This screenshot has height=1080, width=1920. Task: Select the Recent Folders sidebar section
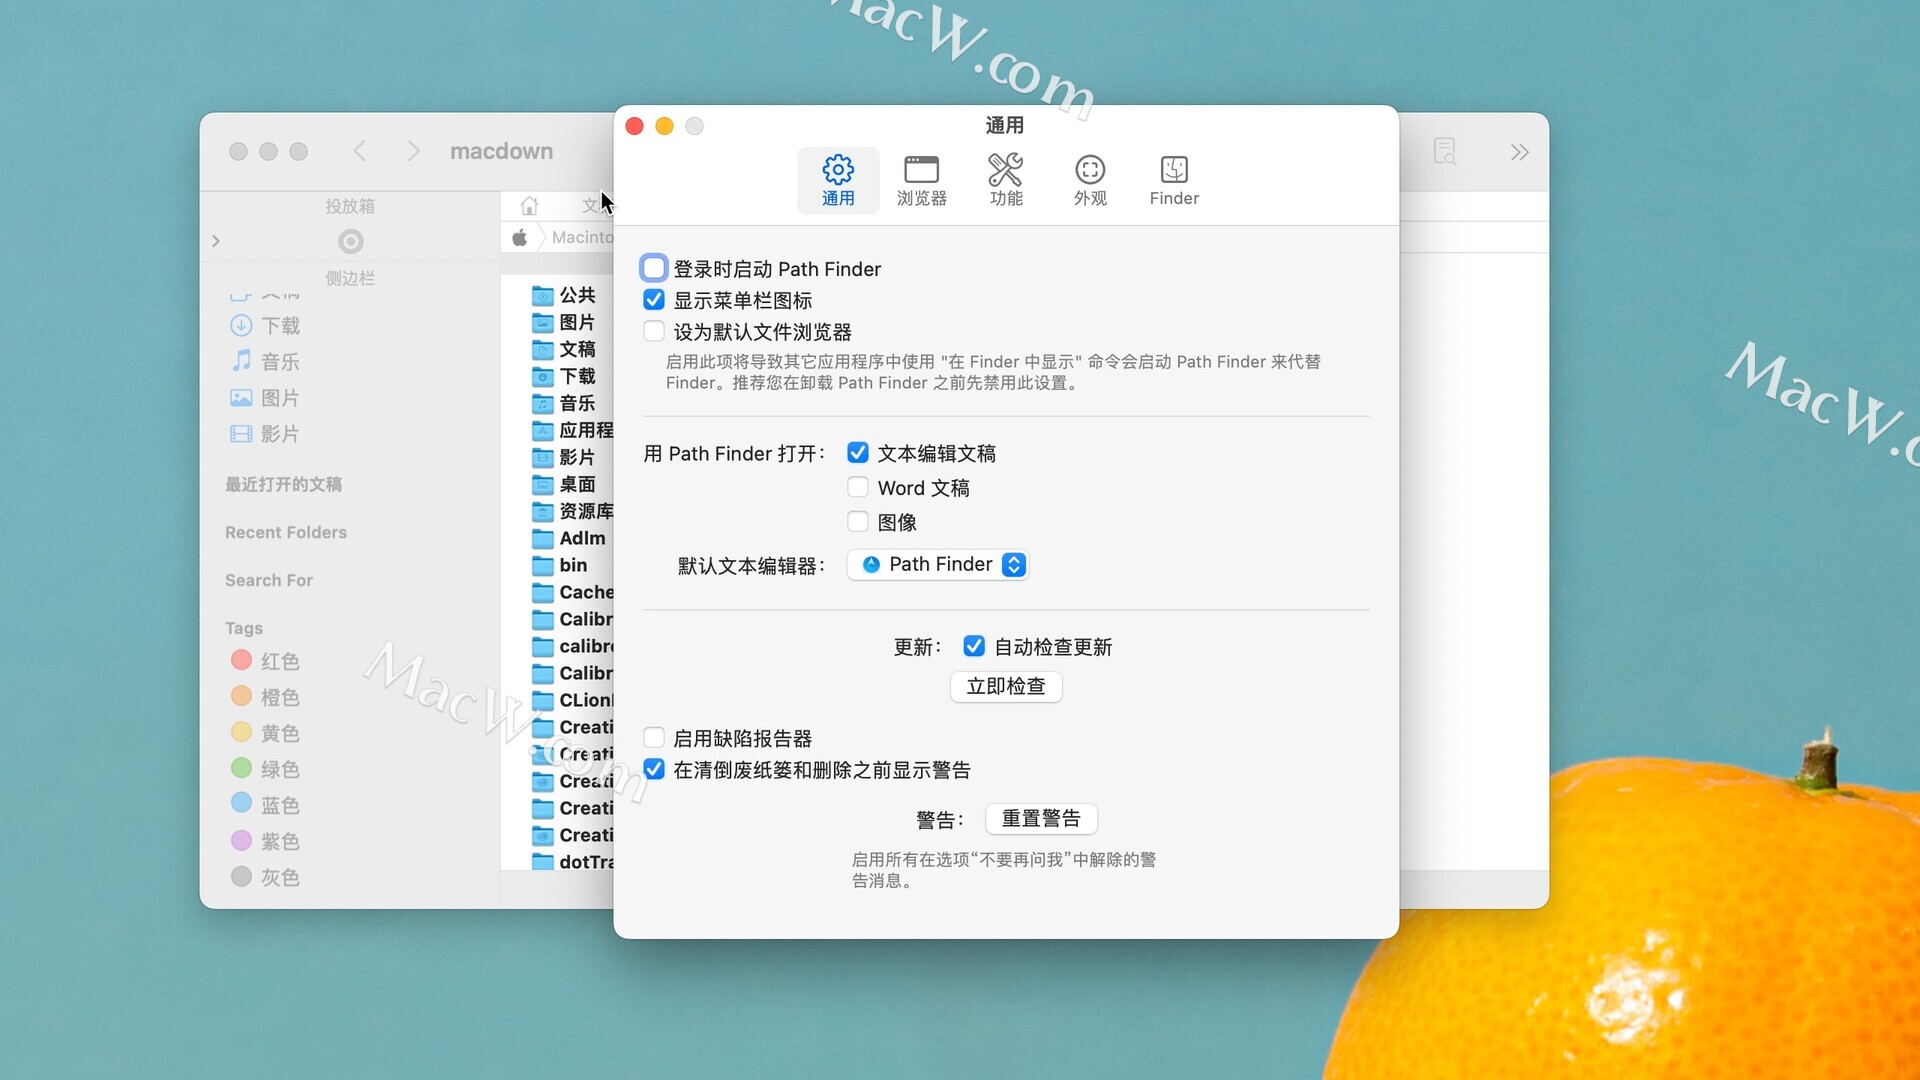coord(286,532)
